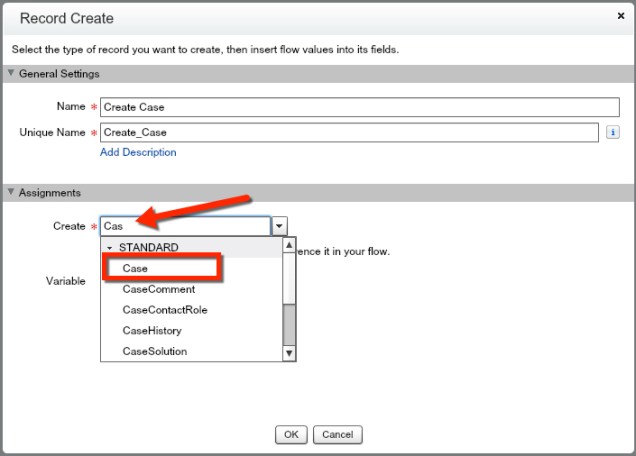
Task: Click the Name input field
Action: click(x=348, y=108)
